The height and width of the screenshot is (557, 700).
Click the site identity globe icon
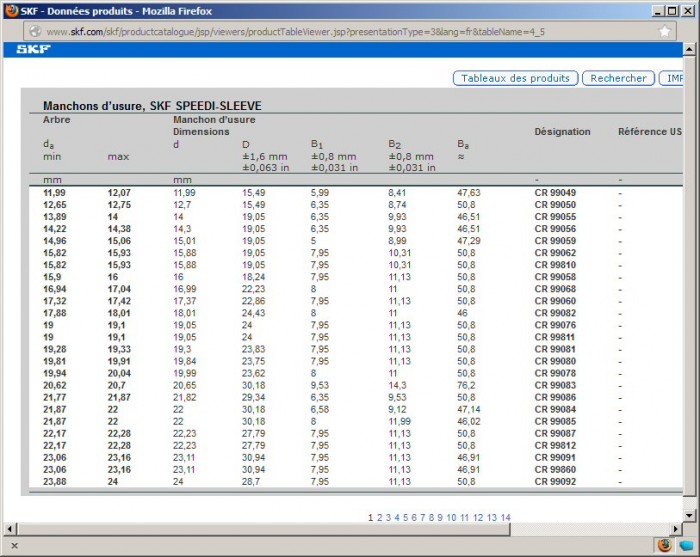pos(35,31)
